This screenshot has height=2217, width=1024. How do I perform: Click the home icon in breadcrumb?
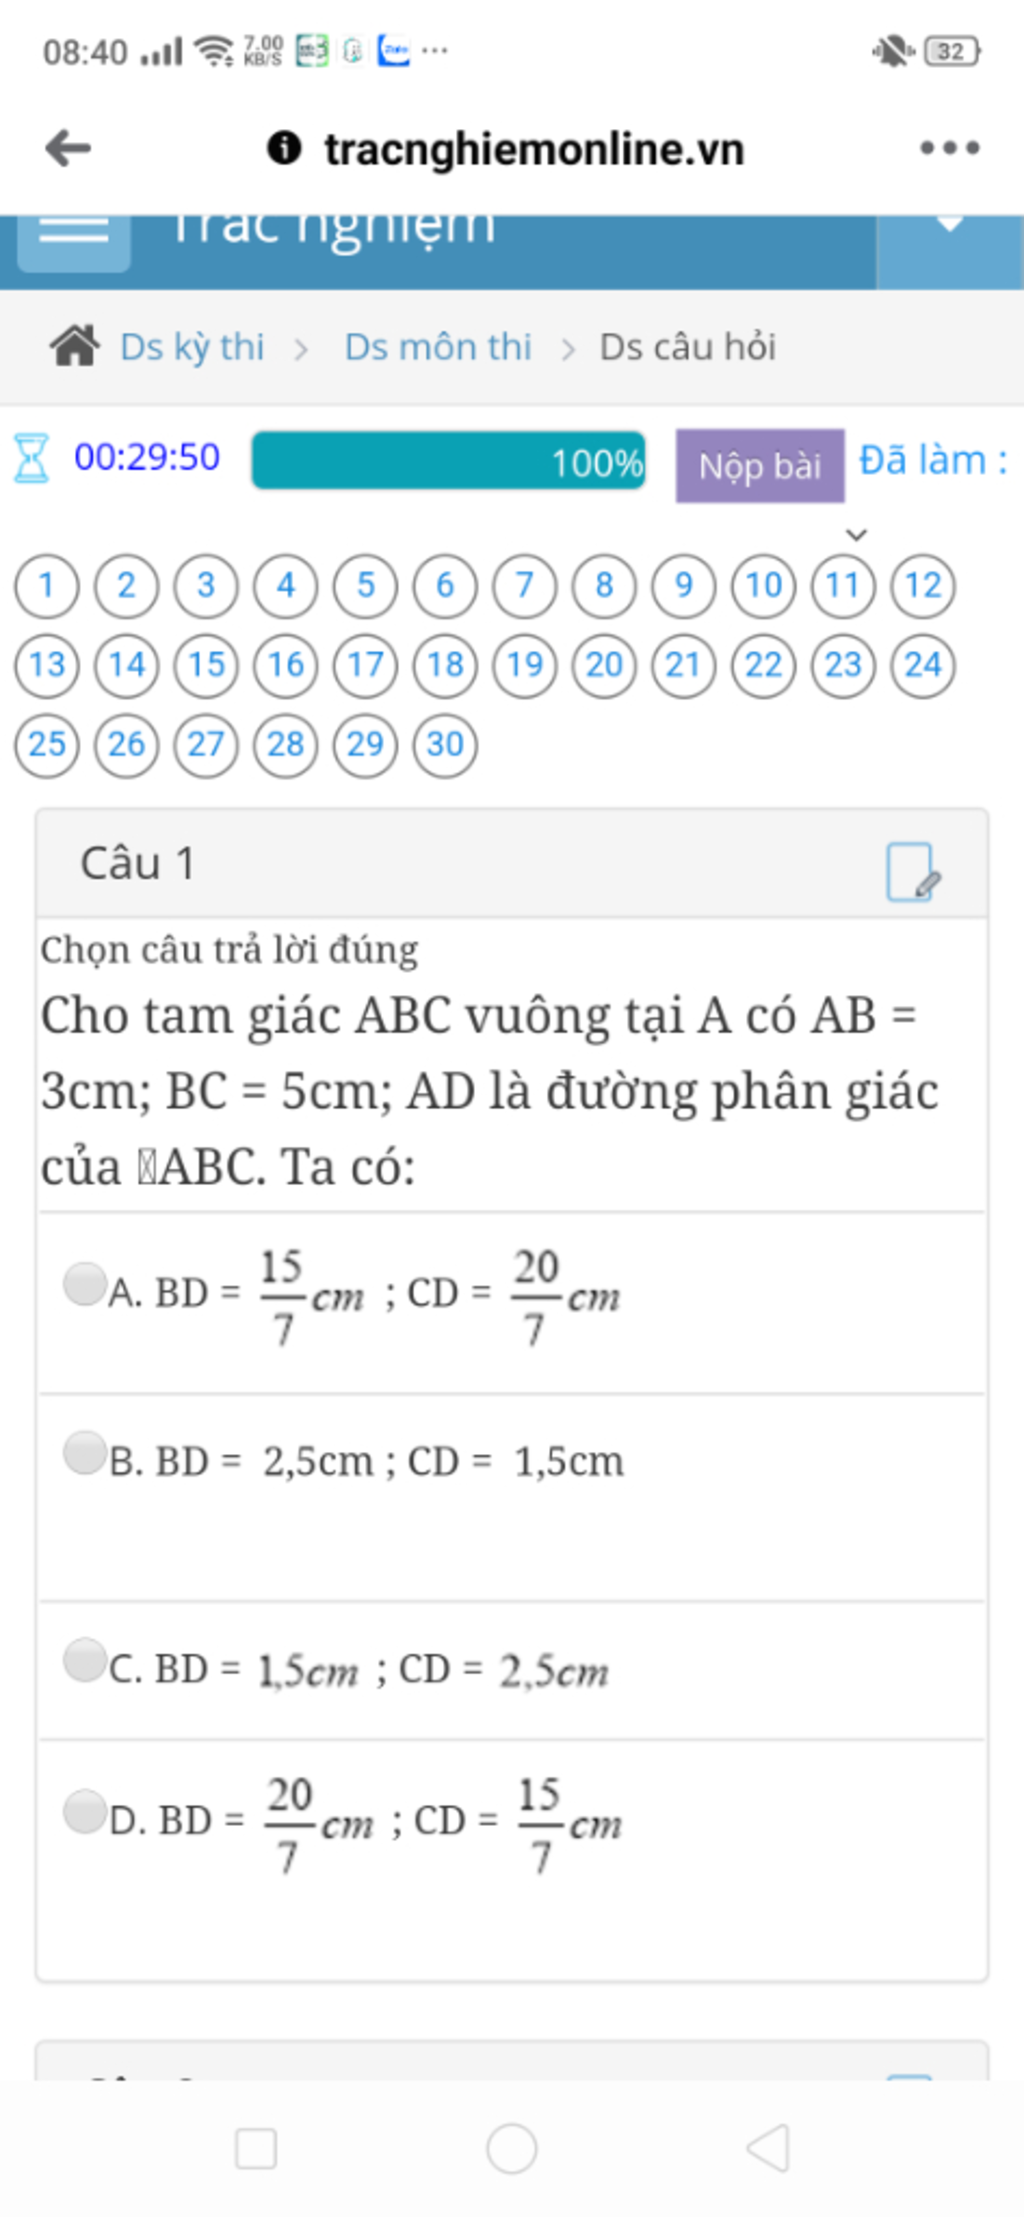click(x=75, y=347)
